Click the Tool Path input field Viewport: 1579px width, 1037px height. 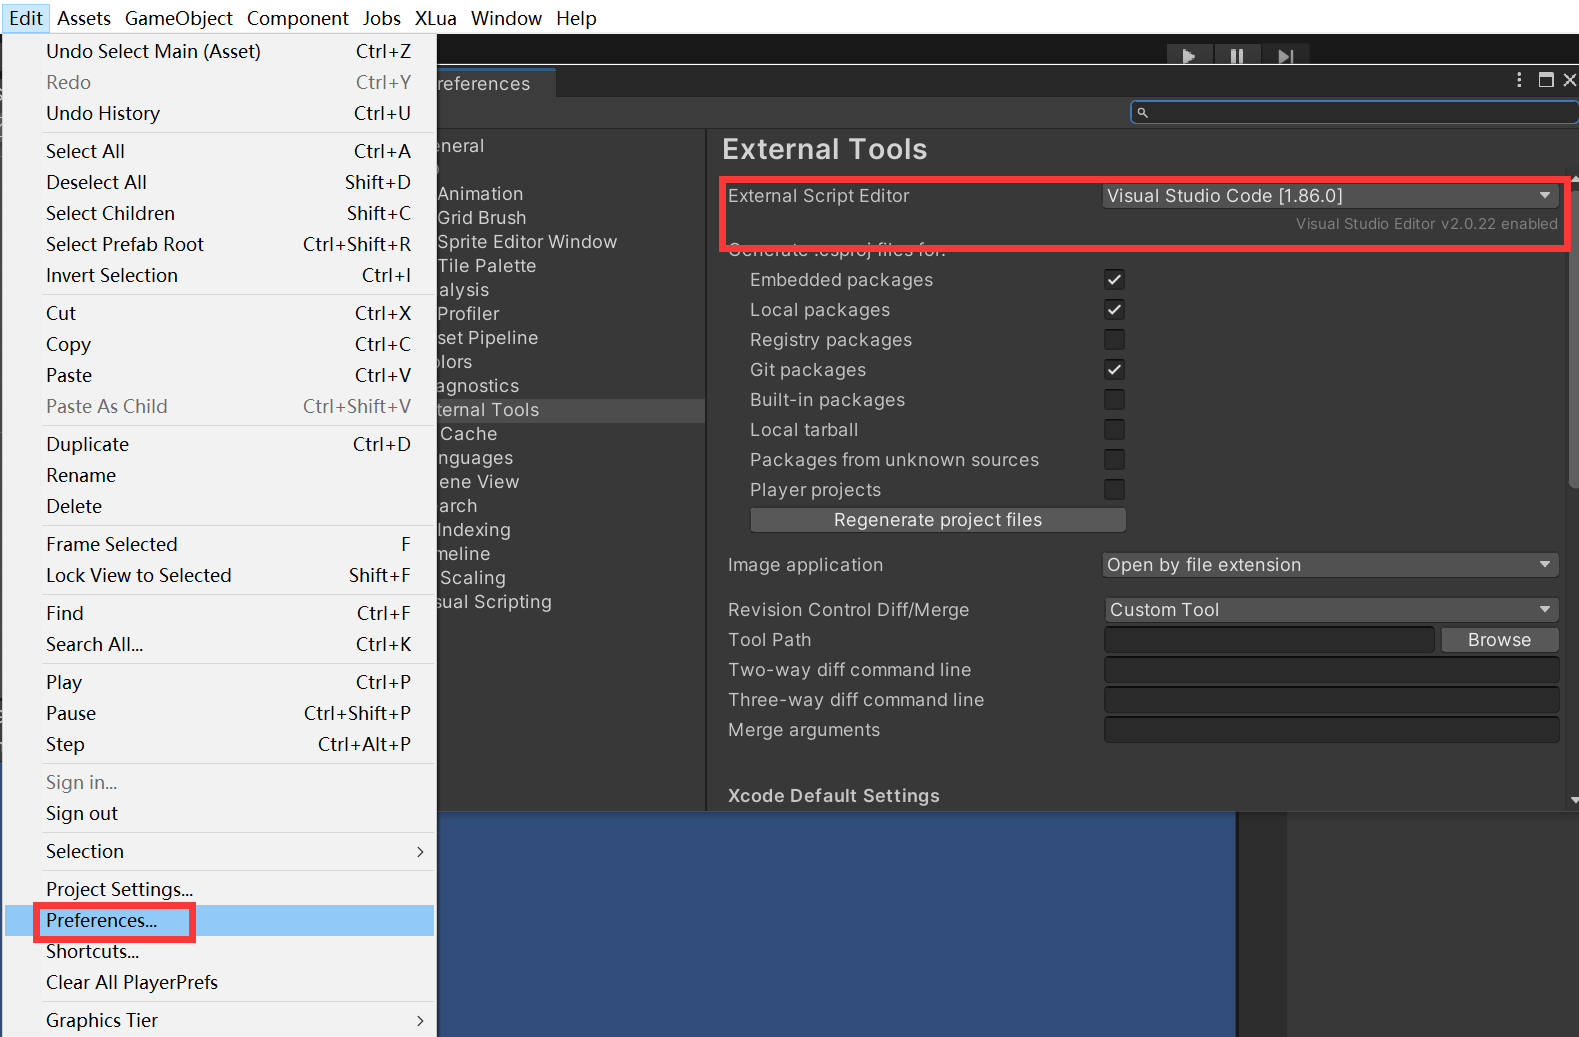coord(1269,640)
